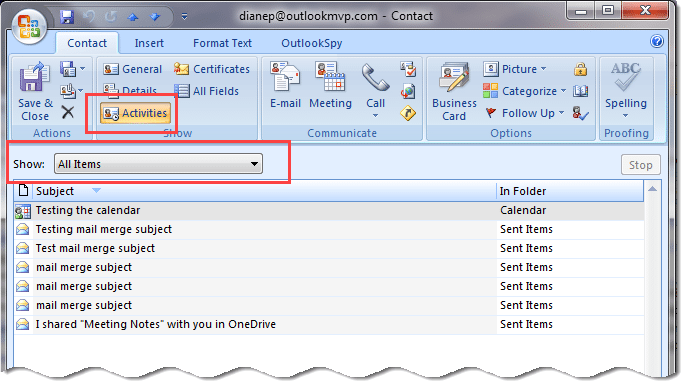Sort by the item type icon column
Viewport: 685px width, 386px height.
[23, 191]
